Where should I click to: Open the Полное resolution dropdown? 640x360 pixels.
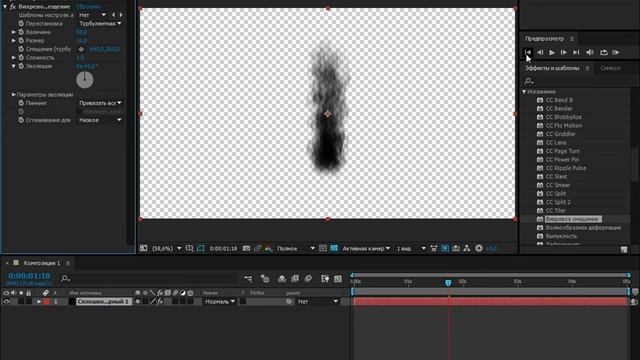click(296, 249)
